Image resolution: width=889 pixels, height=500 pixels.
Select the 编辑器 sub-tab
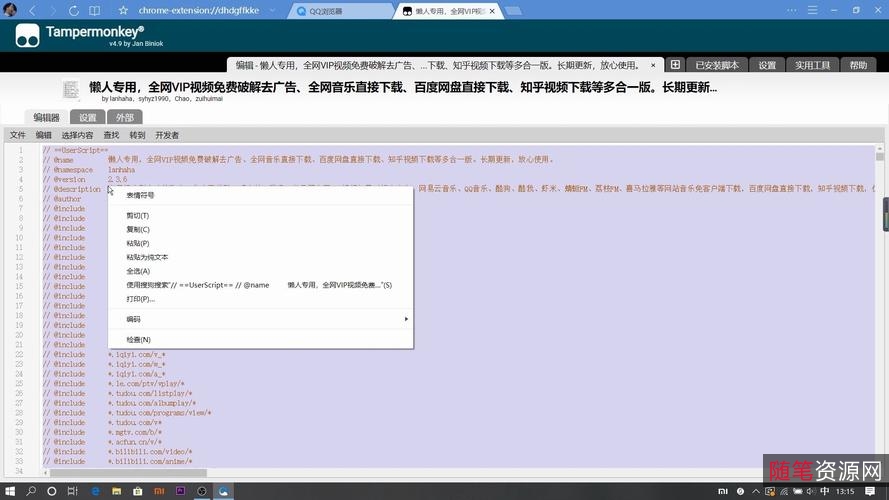pos(46,117)
